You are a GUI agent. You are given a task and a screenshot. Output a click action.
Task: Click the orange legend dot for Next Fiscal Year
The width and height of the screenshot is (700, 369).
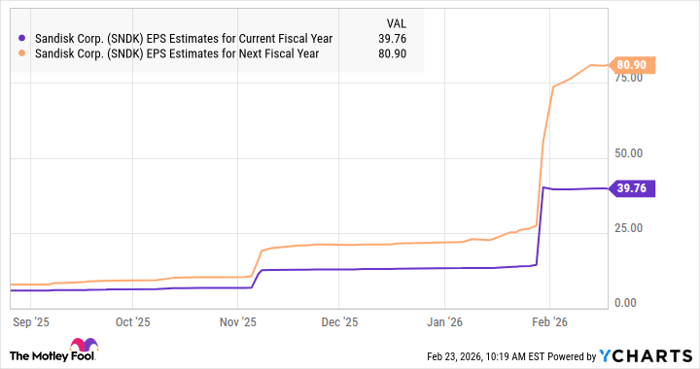pos(22,54)
